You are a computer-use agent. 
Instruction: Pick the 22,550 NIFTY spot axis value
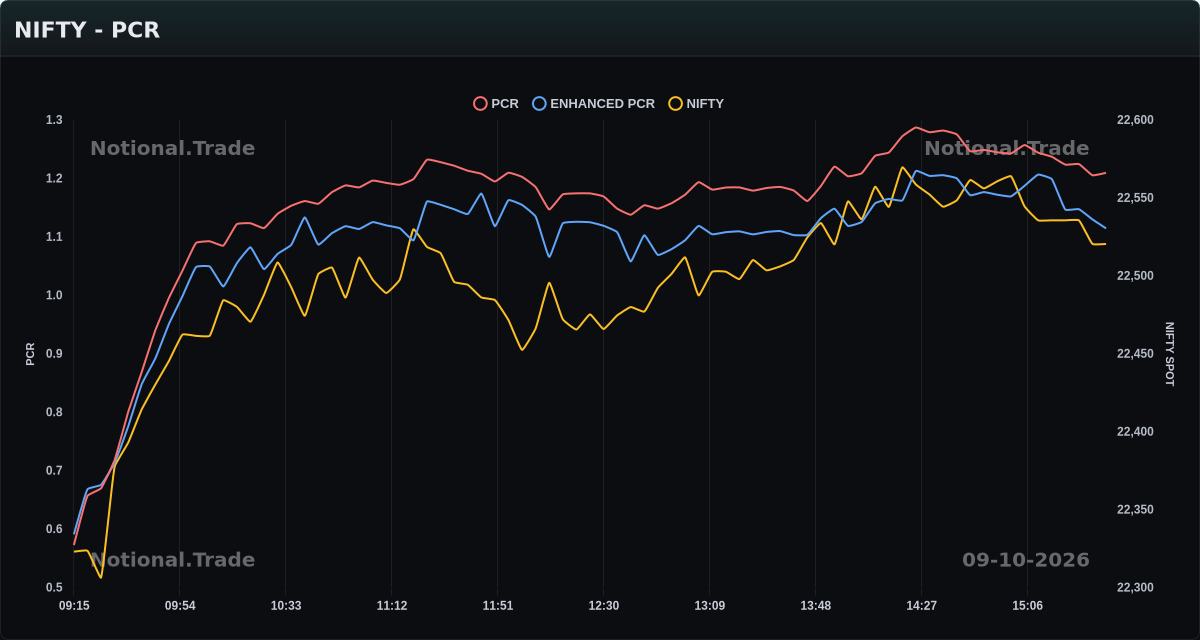click(x=1135, y=198)
